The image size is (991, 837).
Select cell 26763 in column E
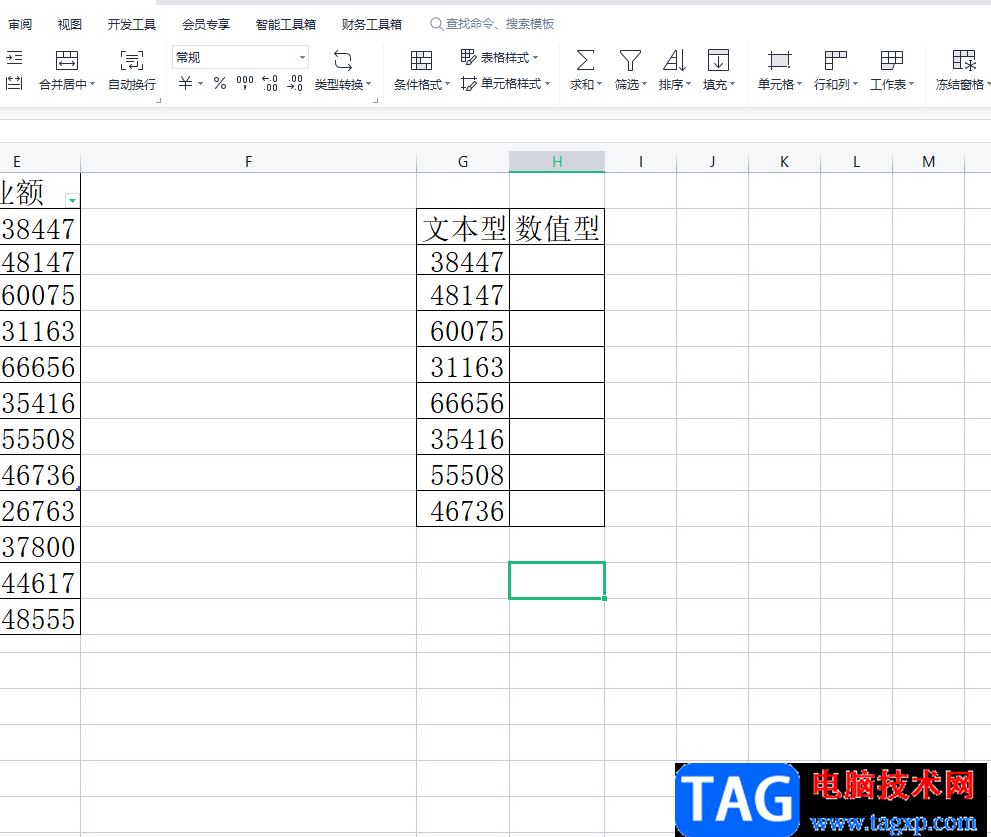(x=40, y=509)
